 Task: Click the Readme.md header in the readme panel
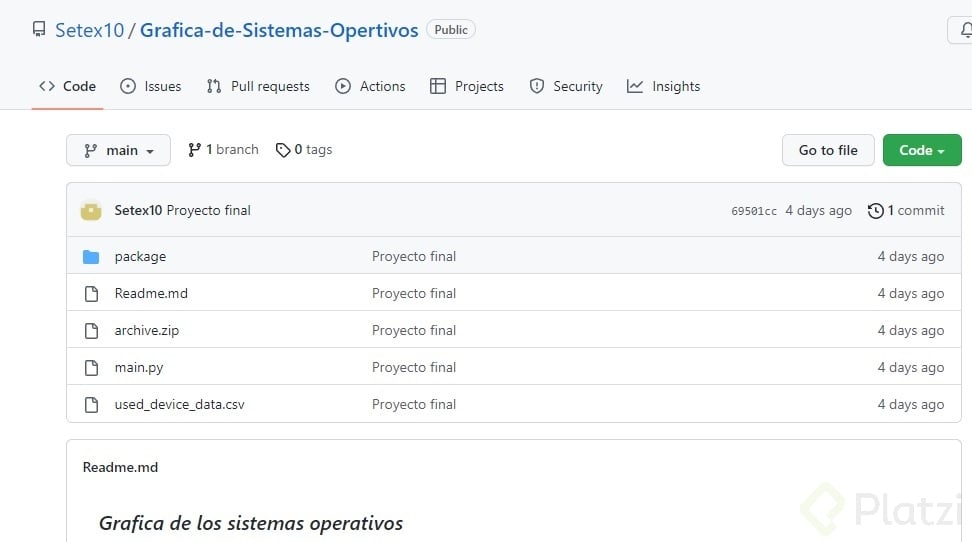120,467
